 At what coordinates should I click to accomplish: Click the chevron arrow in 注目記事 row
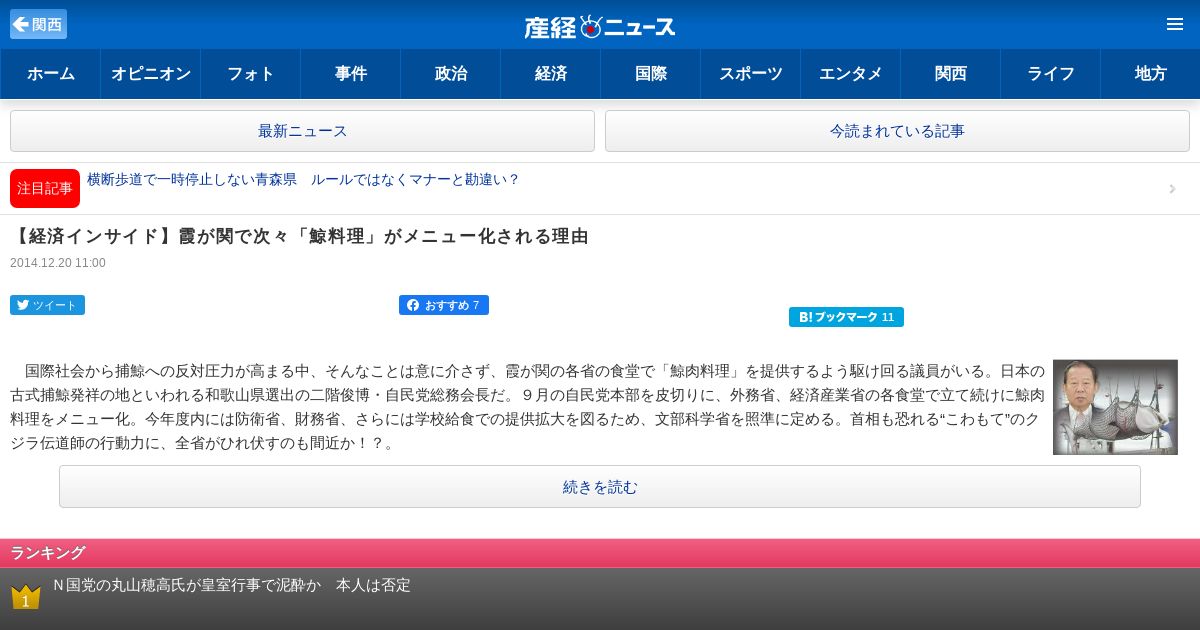tap(1172, 189)
